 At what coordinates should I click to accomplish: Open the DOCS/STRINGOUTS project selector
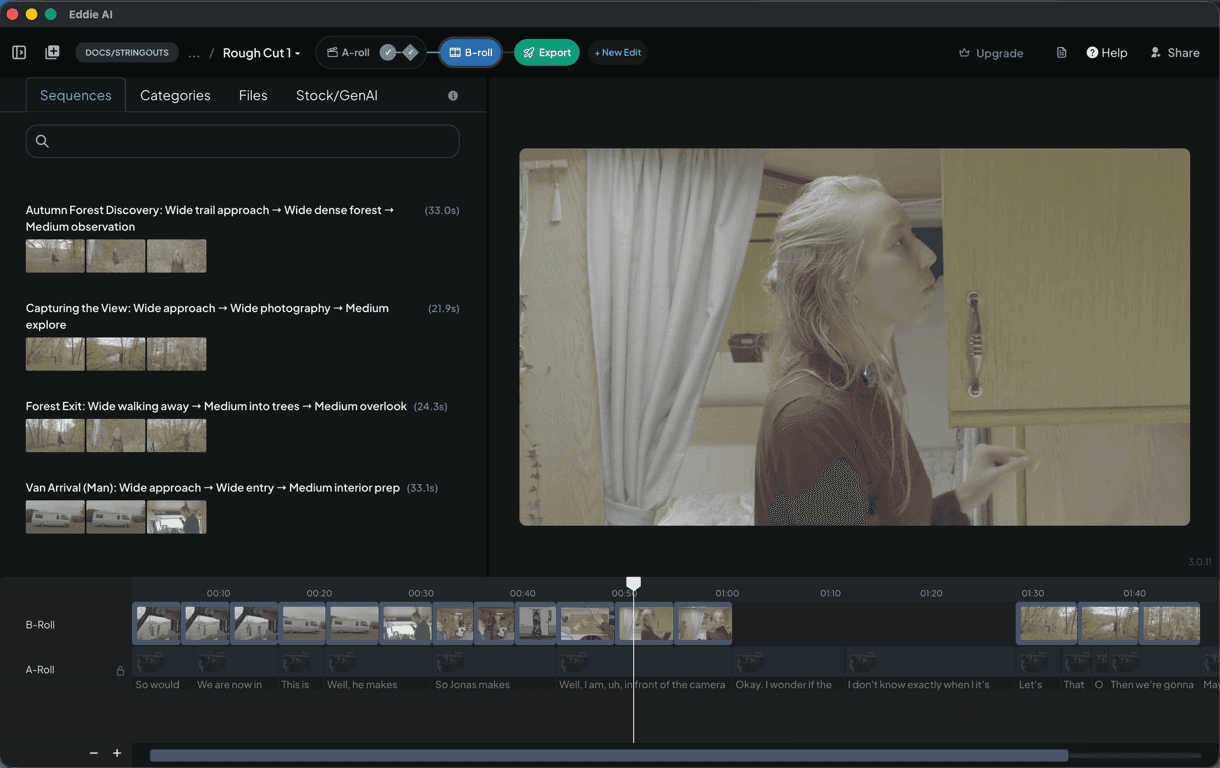(127, 53)
